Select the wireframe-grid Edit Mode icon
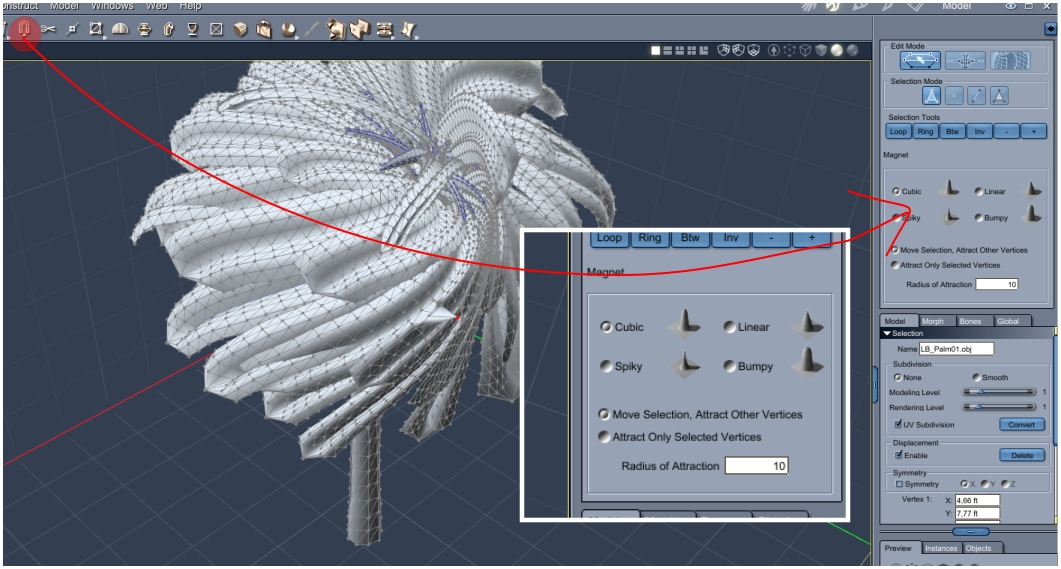Image resolution: width=1061 pixels, height=569 pixels. (1010, 60)
